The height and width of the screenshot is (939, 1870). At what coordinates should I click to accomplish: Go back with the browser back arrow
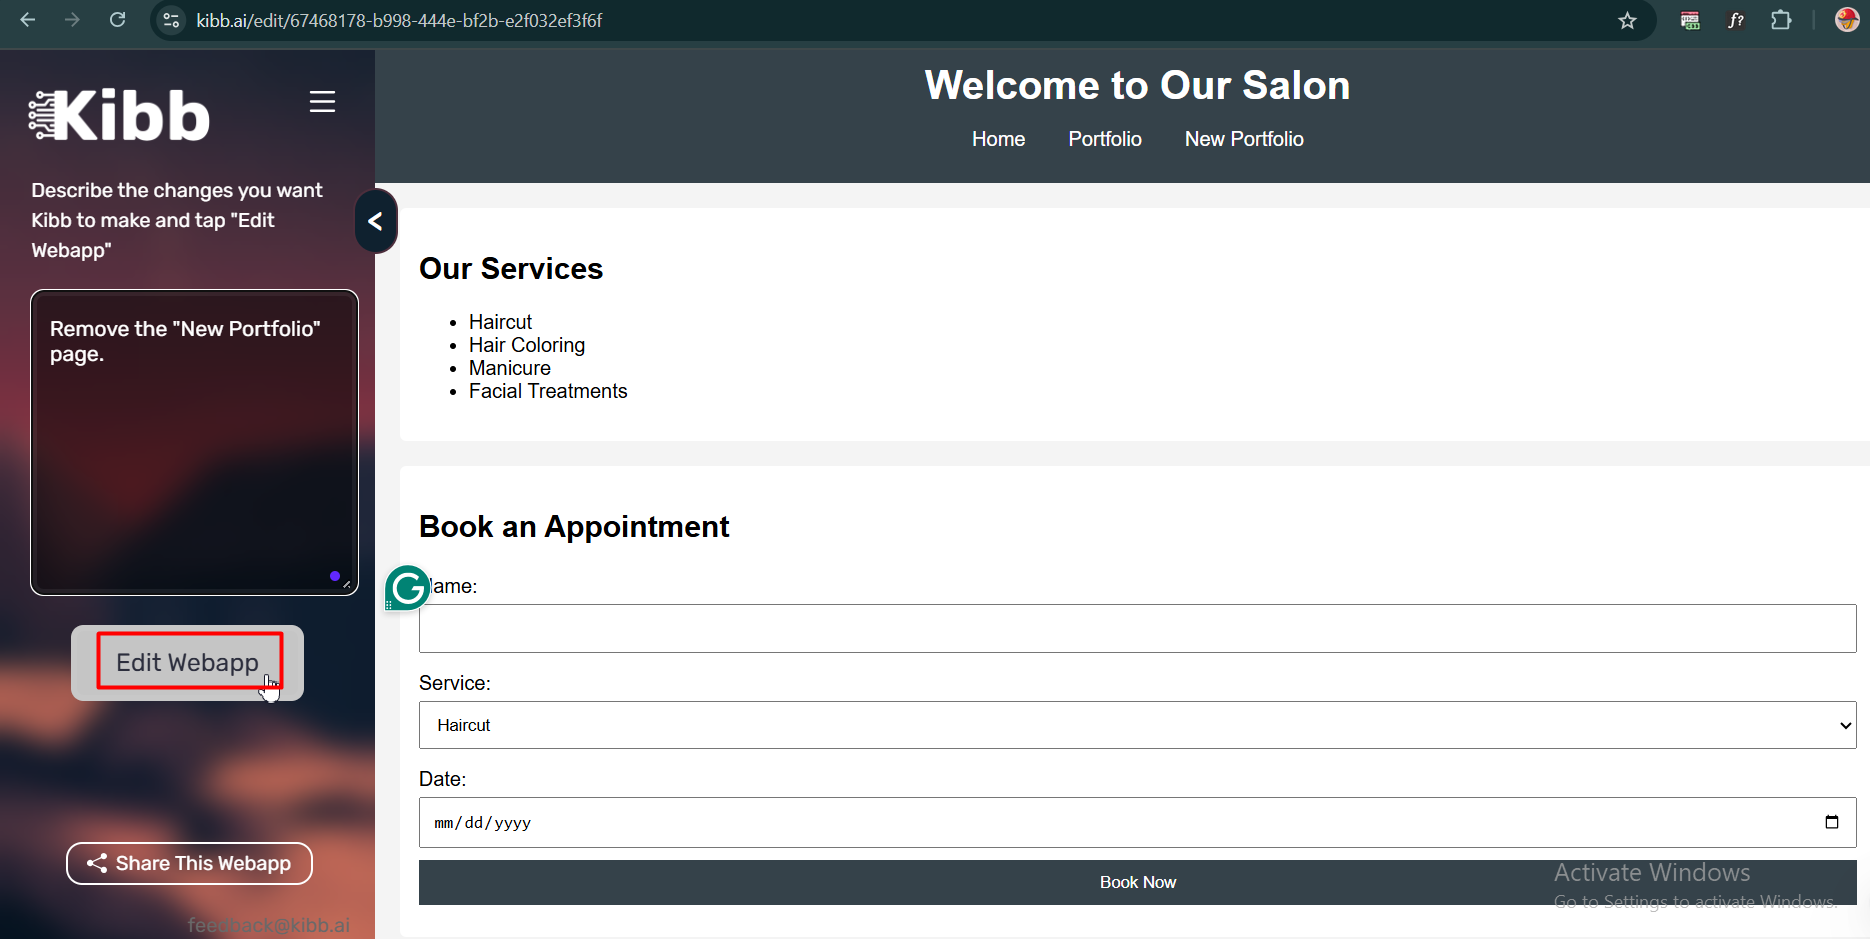click(28, 20)
